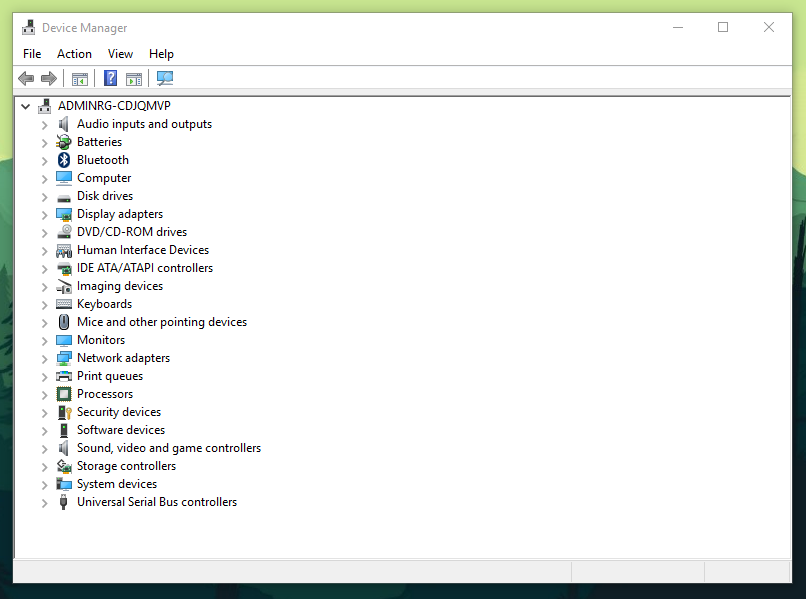The width and height of the screenshot is (806, 599).
Task: Select the ADMINRG-CDJQMVP label
Action: 114,106
